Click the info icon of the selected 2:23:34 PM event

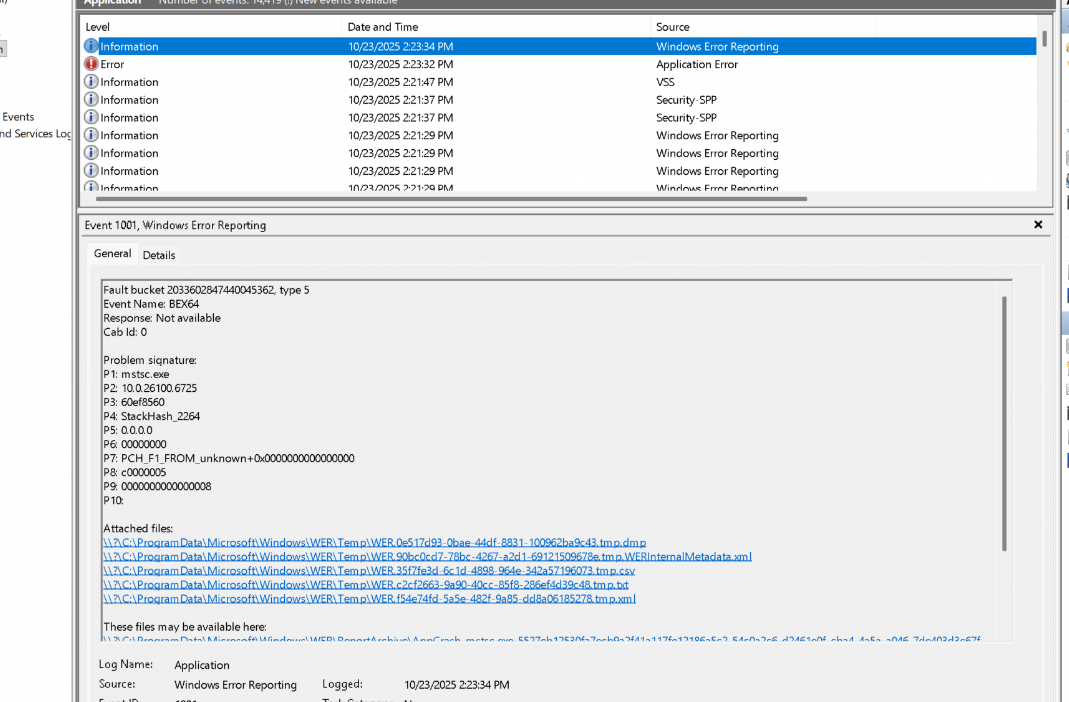[x=91, y=46]
